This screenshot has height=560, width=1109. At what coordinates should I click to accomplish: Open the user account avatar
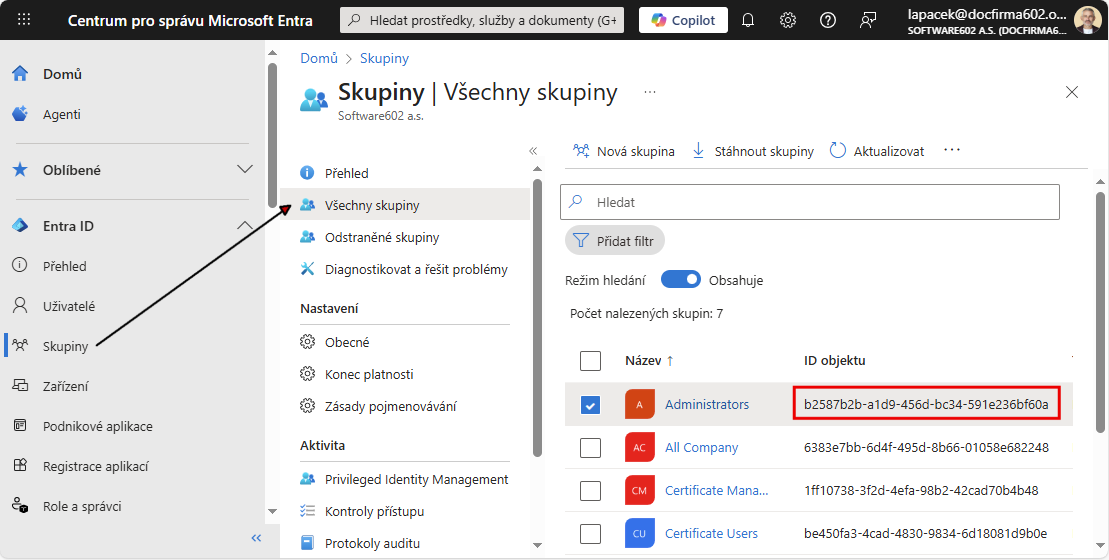pyautogui.click(x=1087, y=21)
